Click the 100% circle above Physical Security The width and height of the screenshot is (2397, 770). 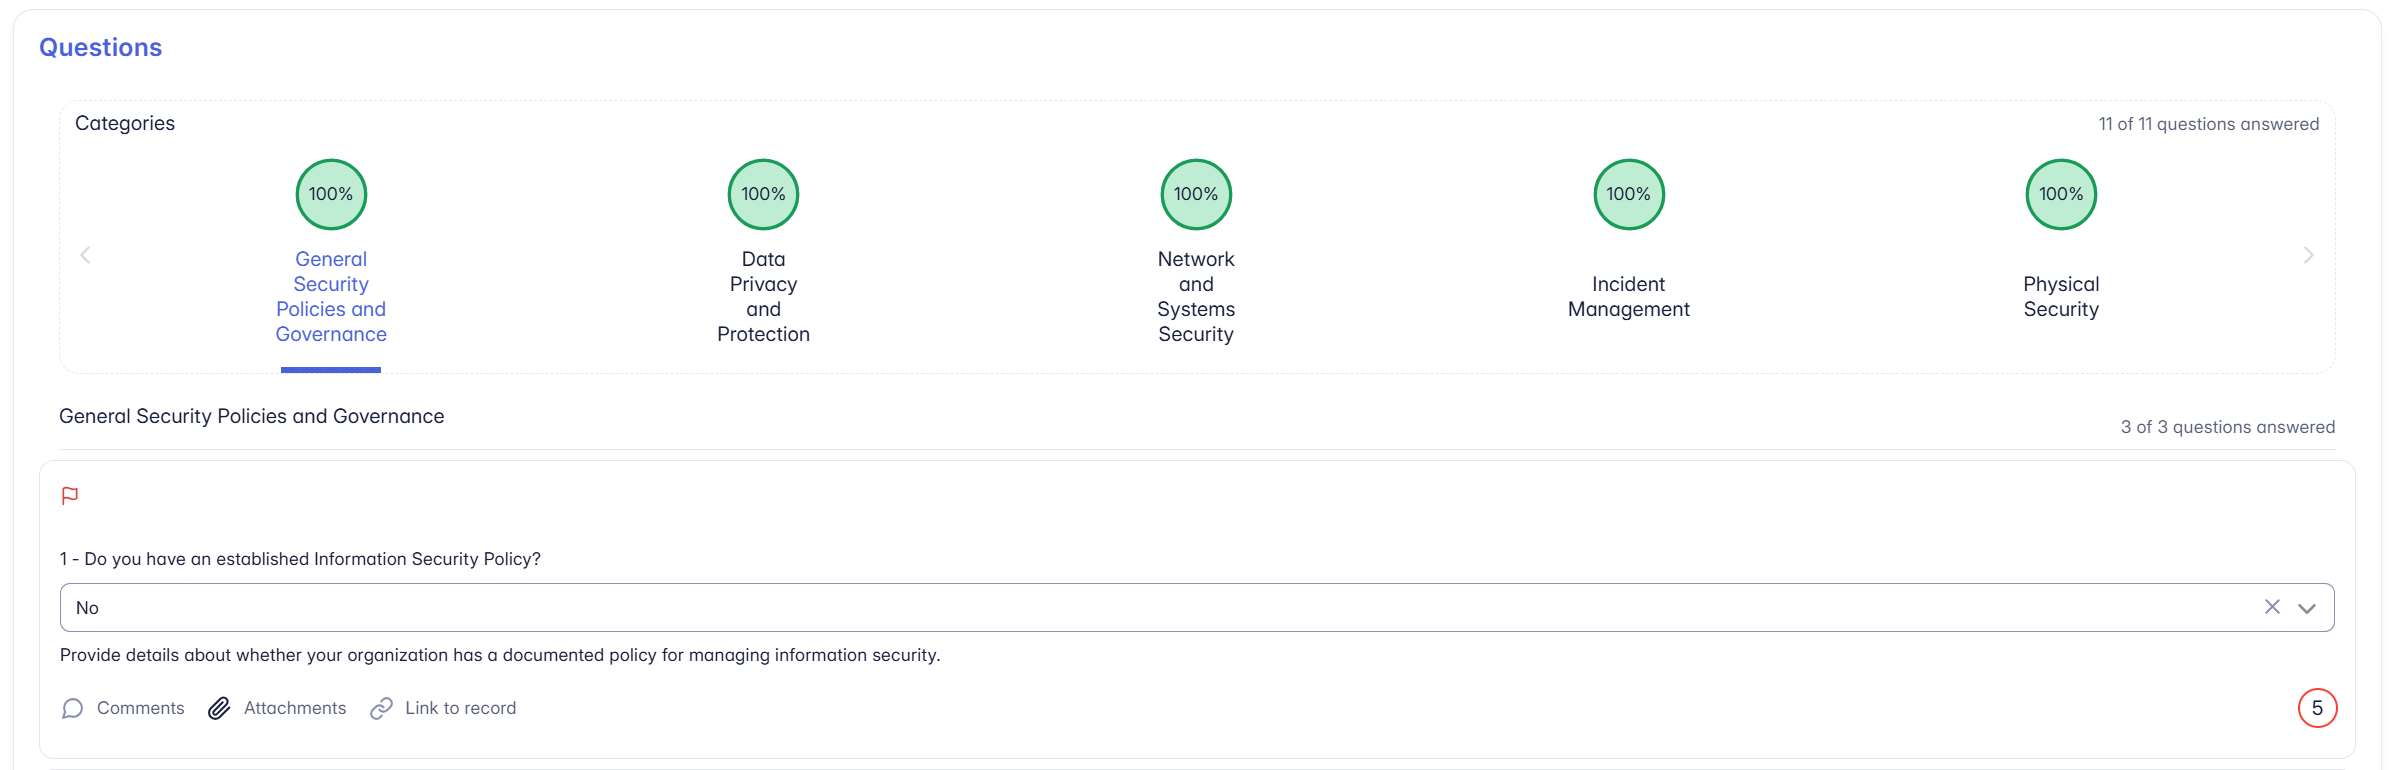point(2060,194)
